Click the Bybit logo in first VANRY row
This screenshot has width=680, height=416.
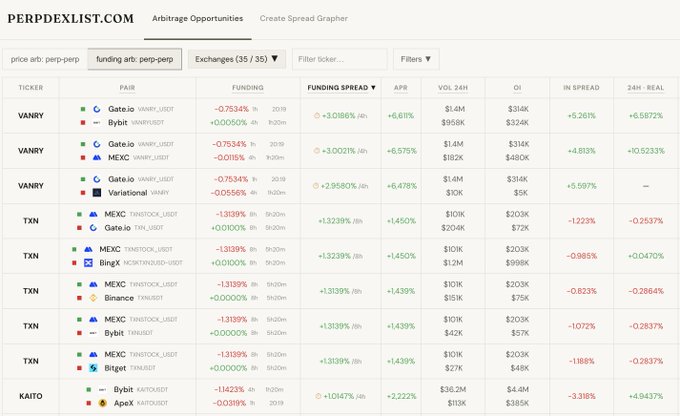pyautogui.click(x=97, y=123)
